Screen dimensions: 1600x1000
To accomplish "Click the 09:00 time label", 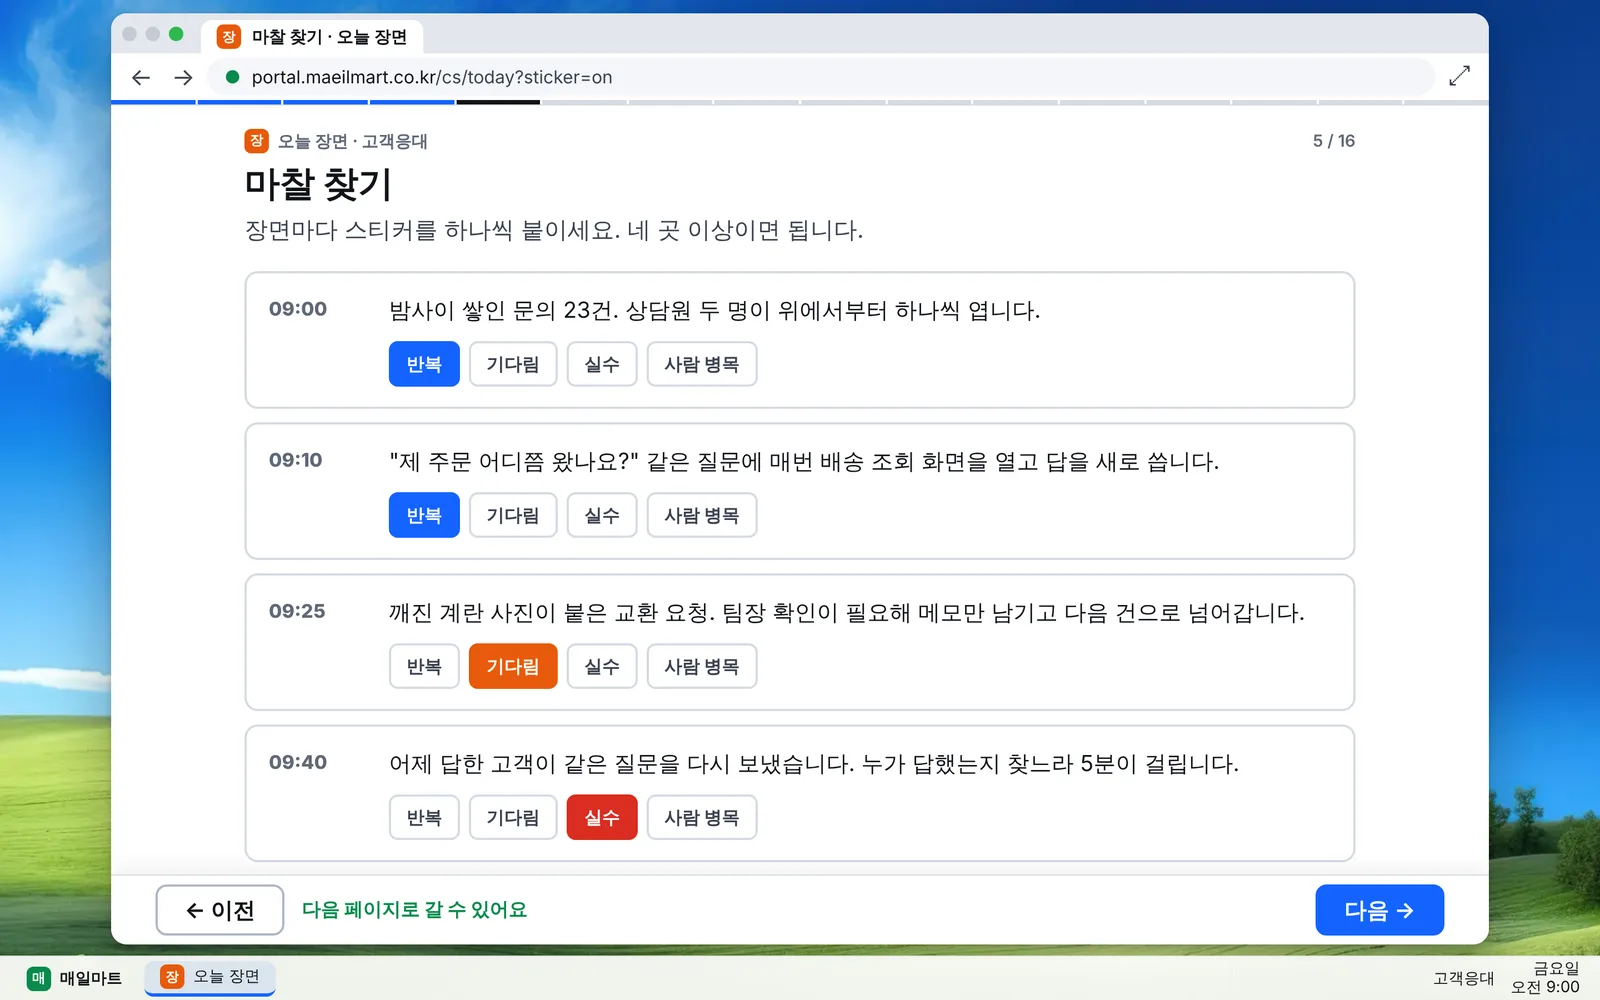I will click(x=298, y=309).
